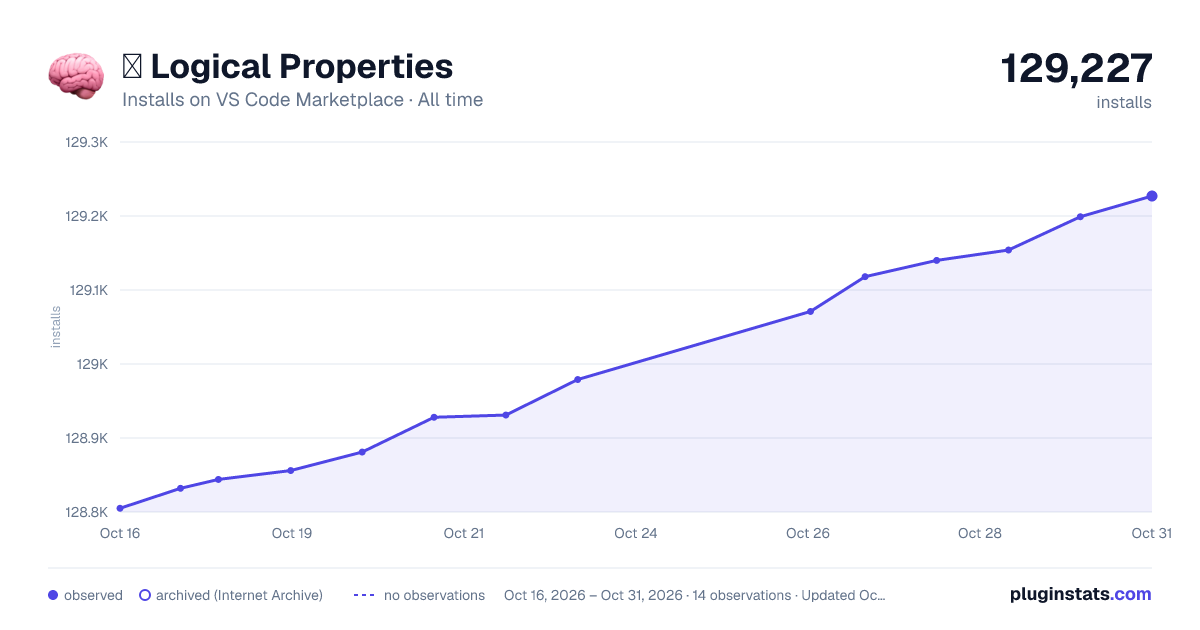Click the dashed 'no observations' legend line
Viewport: 1200px width, 630px height.
coord(364,595)
